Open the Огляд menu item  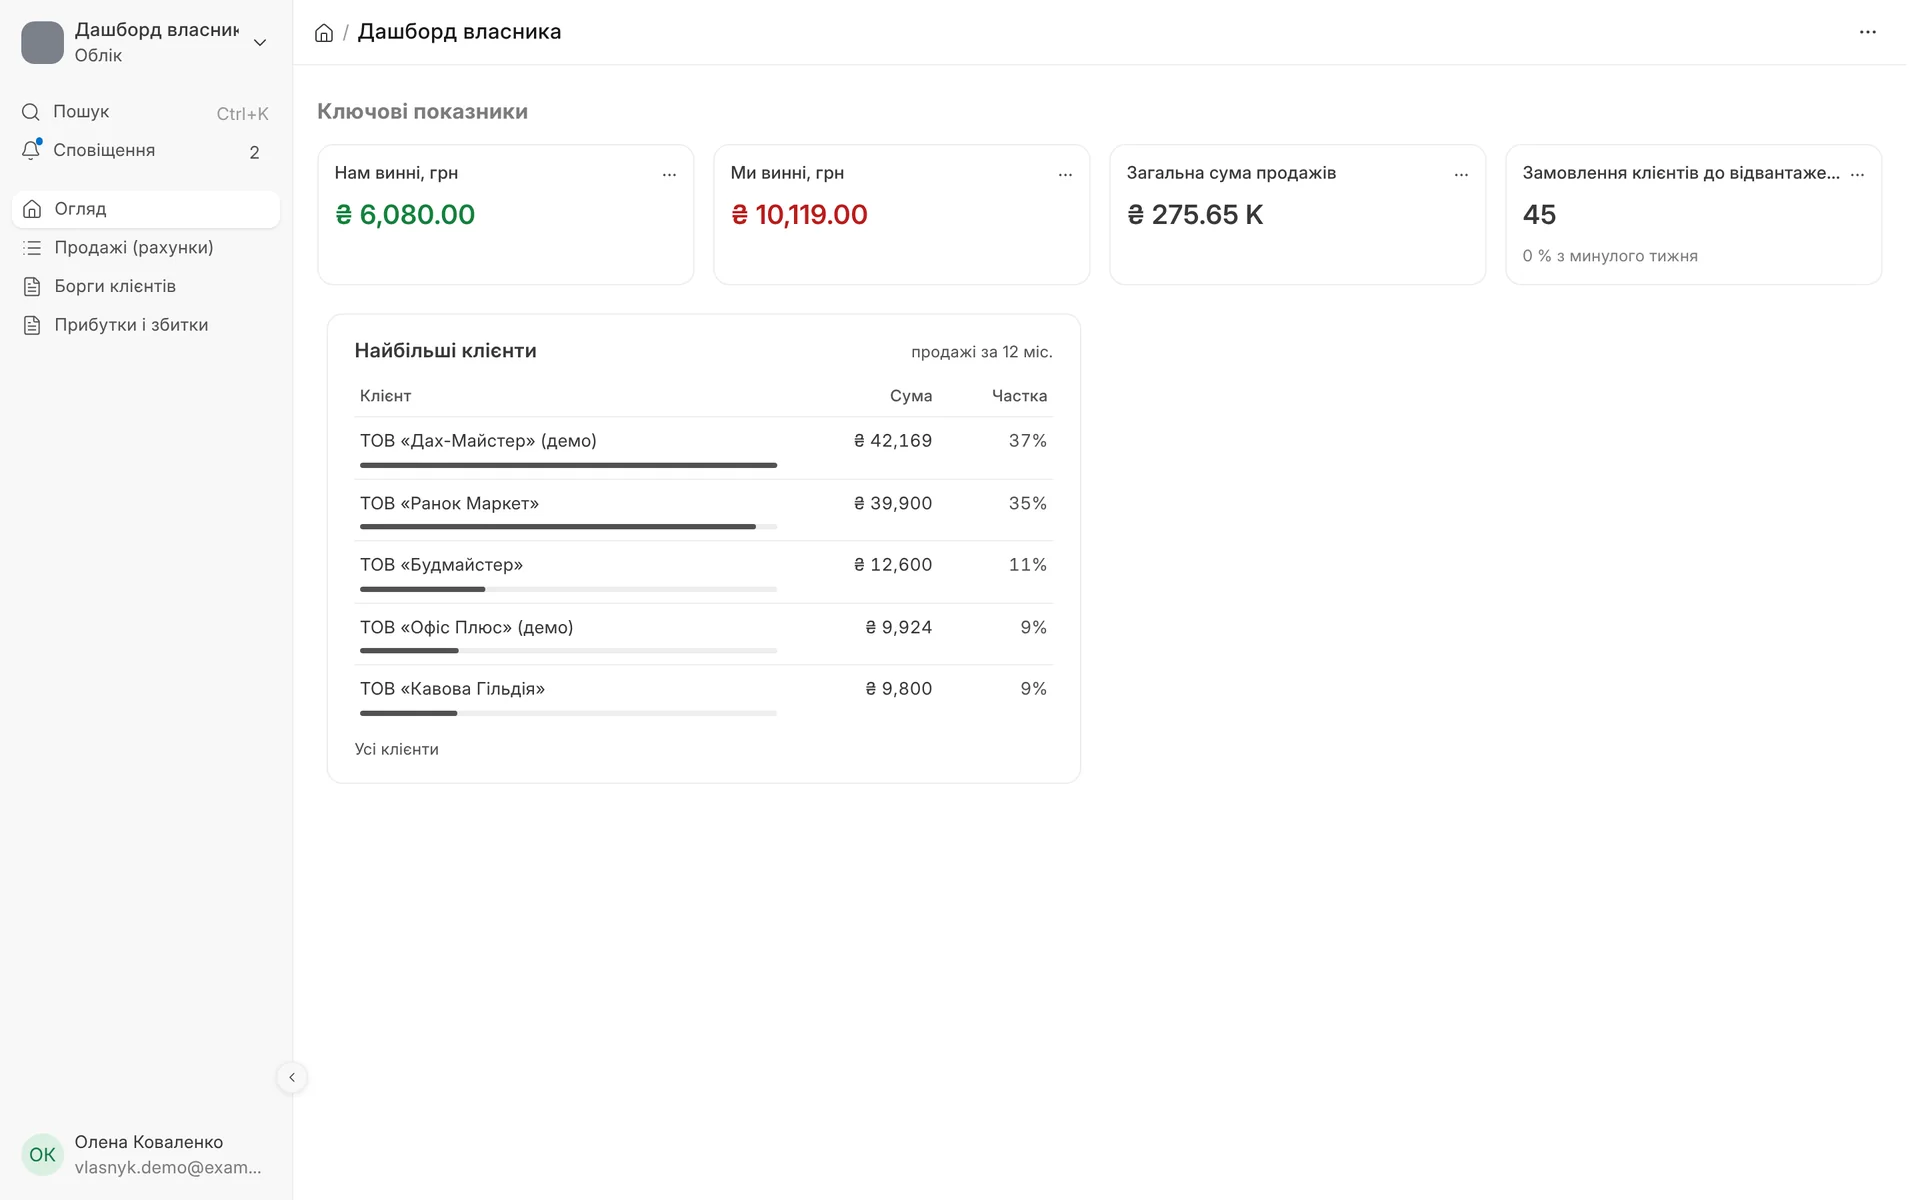146,209
